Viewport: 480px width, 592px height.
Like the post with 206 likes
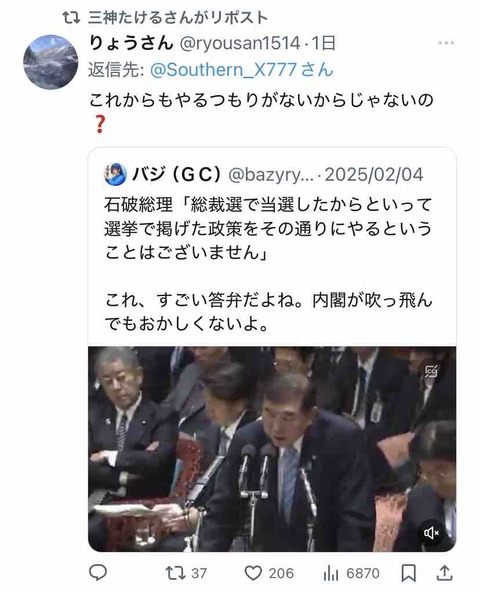[269, 573]
